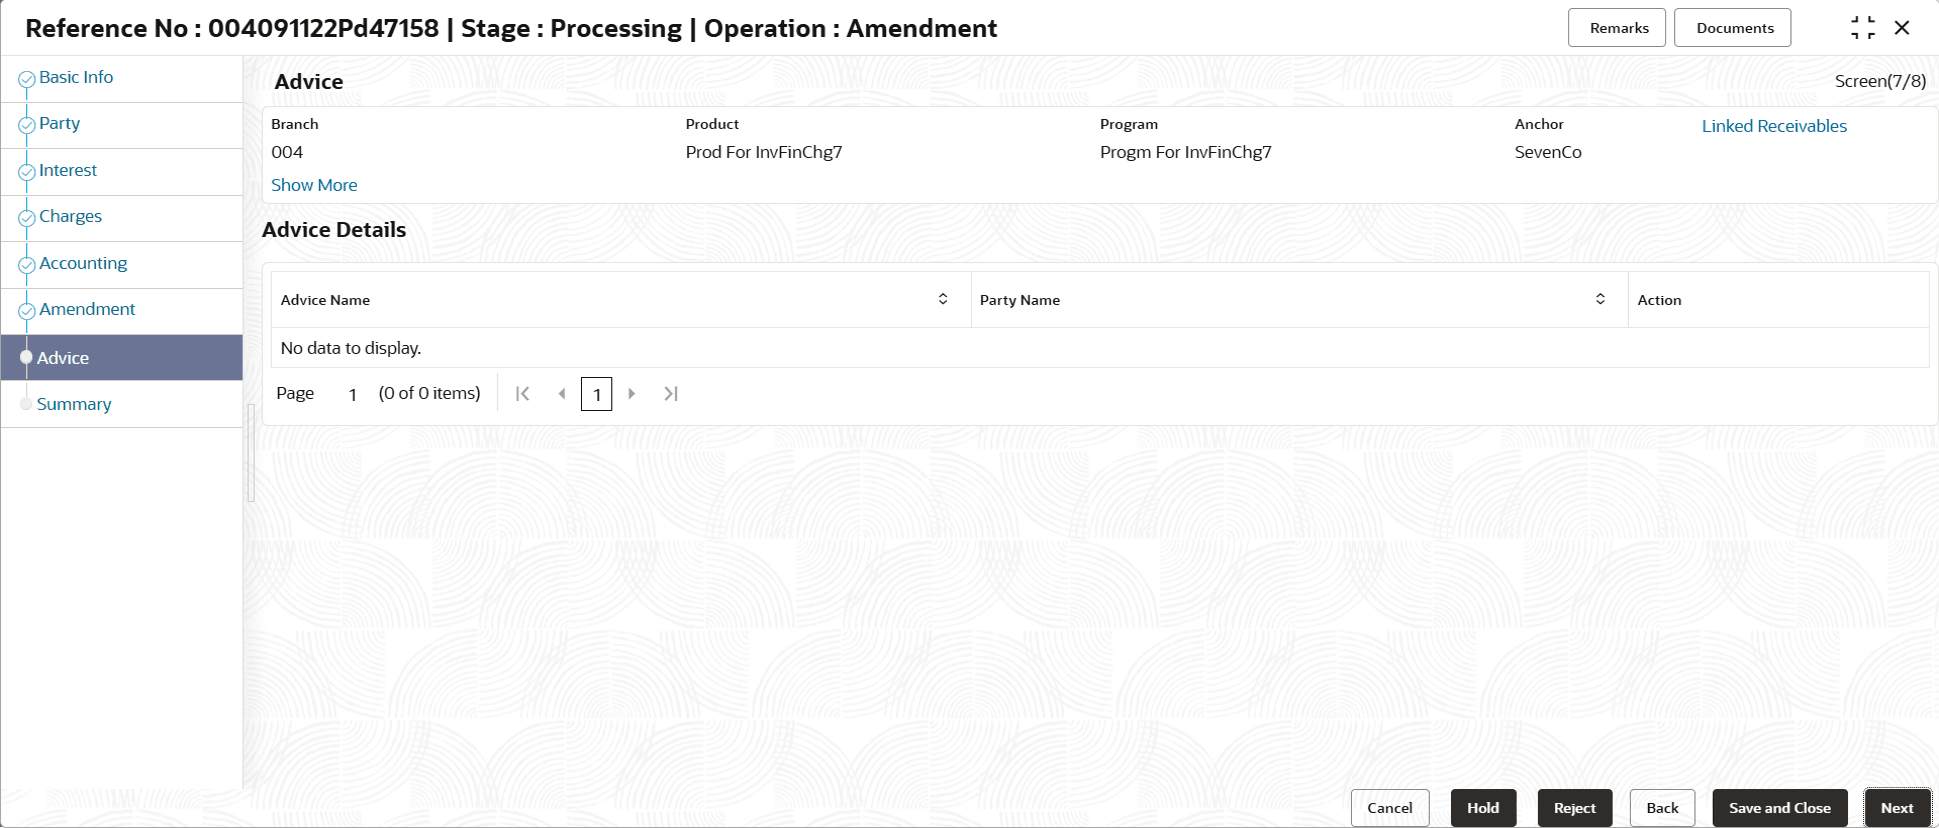This screenshot has height=828, width=1939.
Task: Open the Accounting step
Action: (x=83, y=263)
